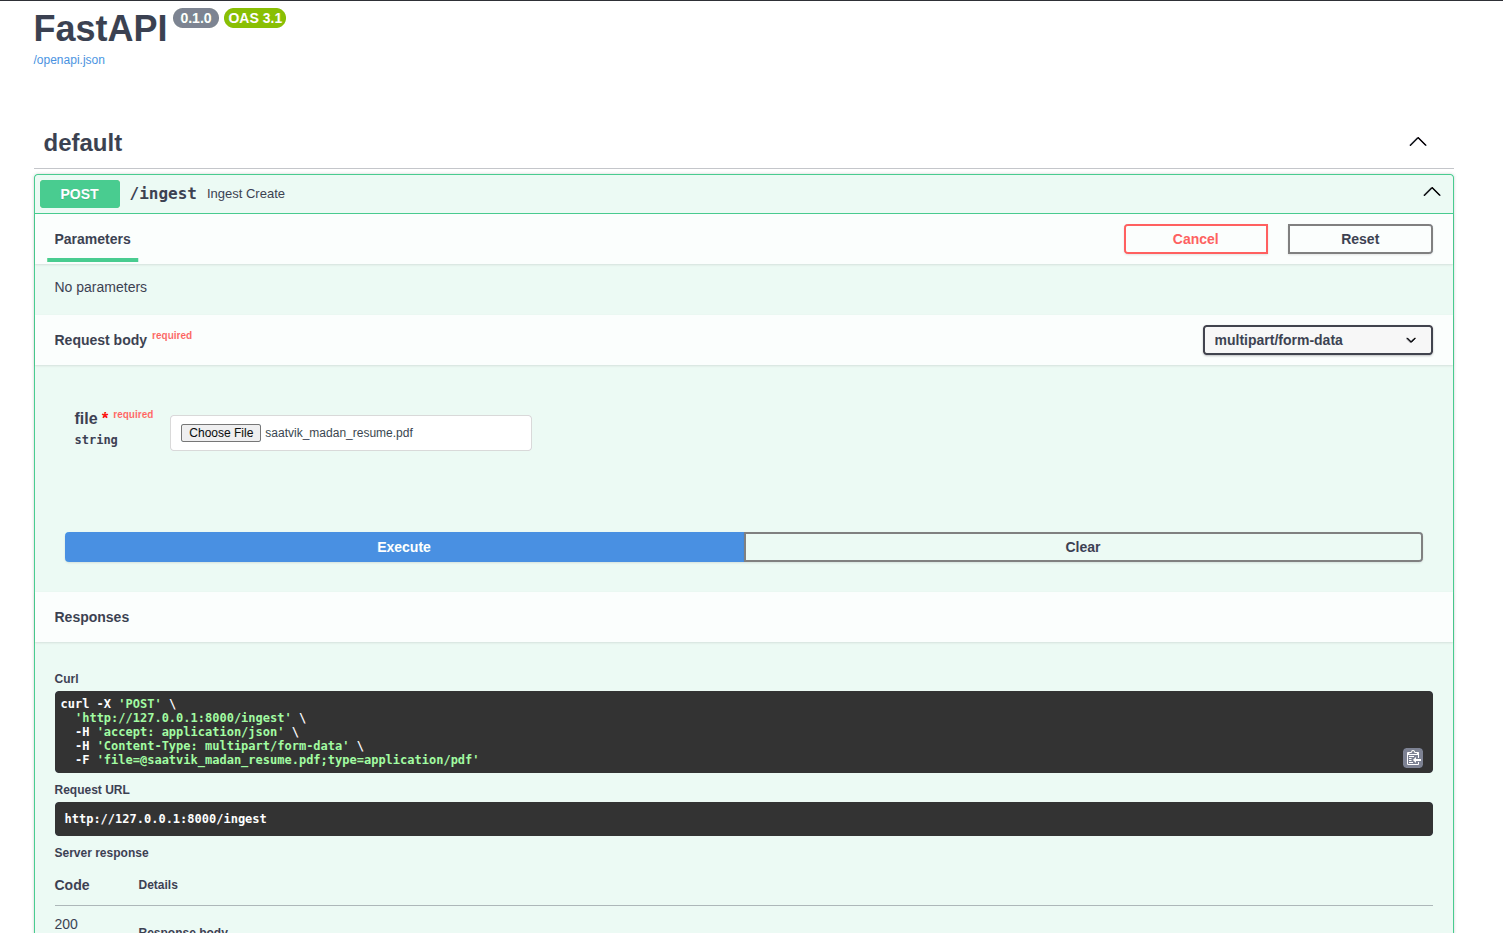Image resolution: width=1503 pixels, height=933 pixels.
Task: Click the saatvik_madan_resume.pdf file name
Action: click(x=339, y=433)
